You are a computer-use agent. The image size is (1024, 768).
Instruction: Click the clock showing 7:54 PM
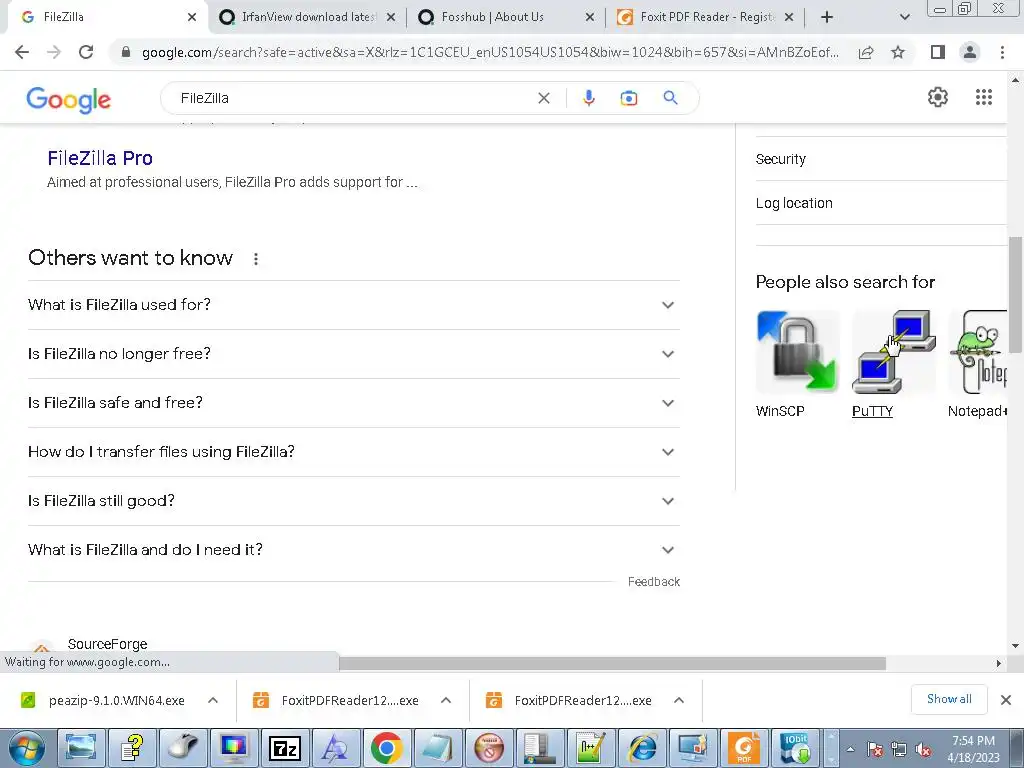pyautogui.click(x=973, y=741)
